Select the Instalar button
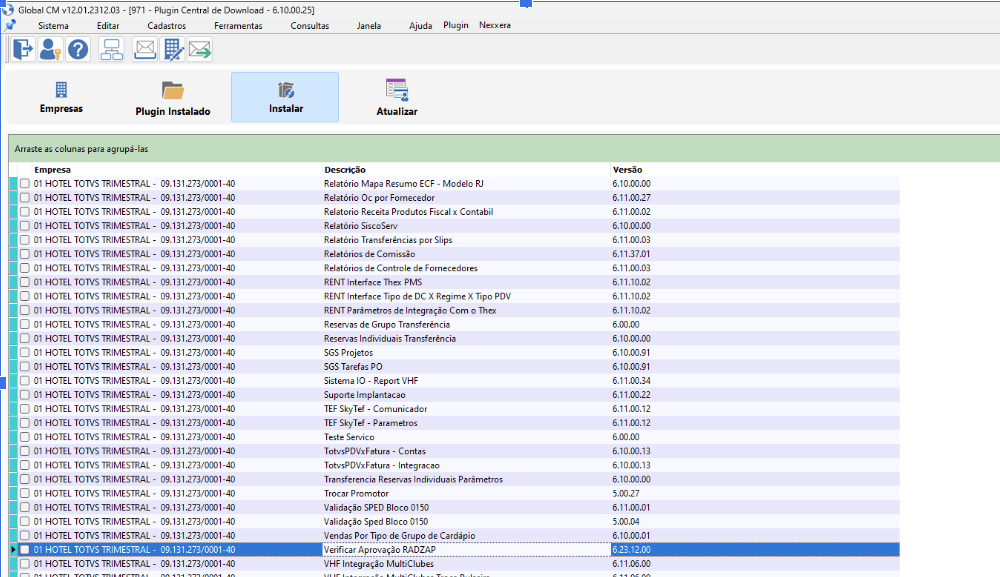This screenshot has width=1000, height=577. pyautogui.click(x=285, y=97)
